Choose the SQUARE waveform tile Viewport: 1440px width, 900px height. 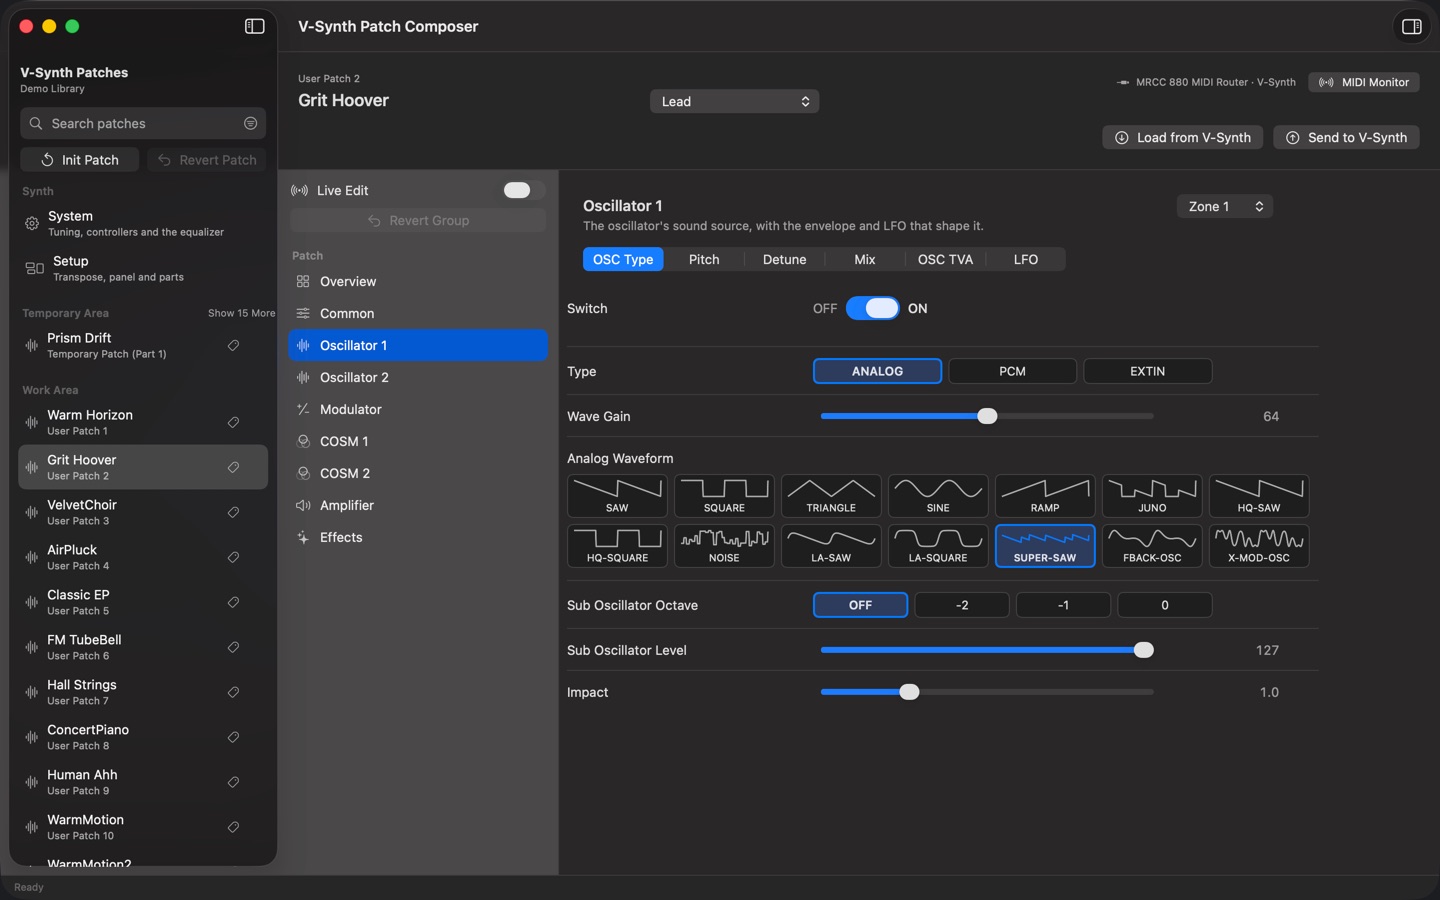(724, 496)
